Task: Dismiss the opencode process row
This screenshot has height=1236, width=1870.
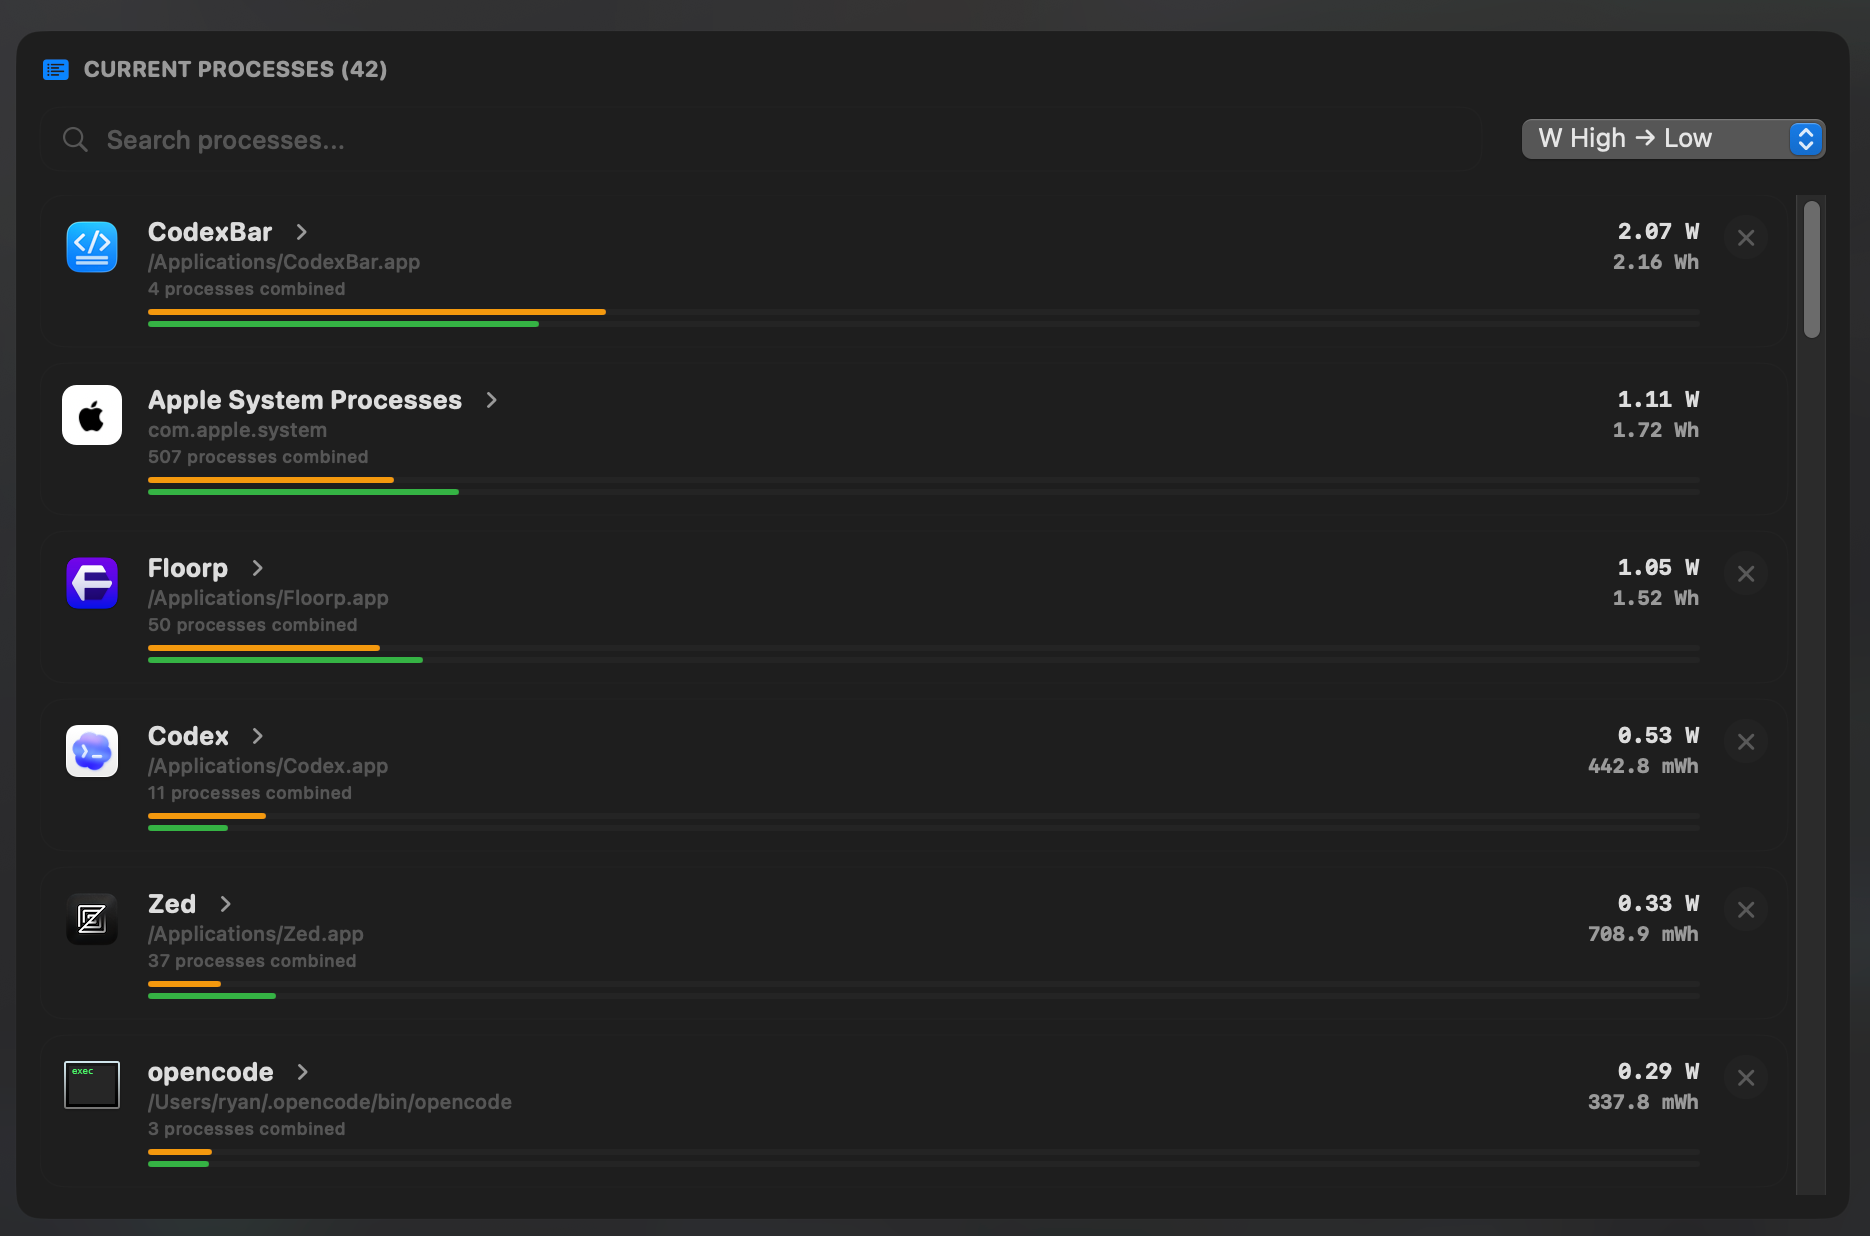Action: pos(1746,1078)
